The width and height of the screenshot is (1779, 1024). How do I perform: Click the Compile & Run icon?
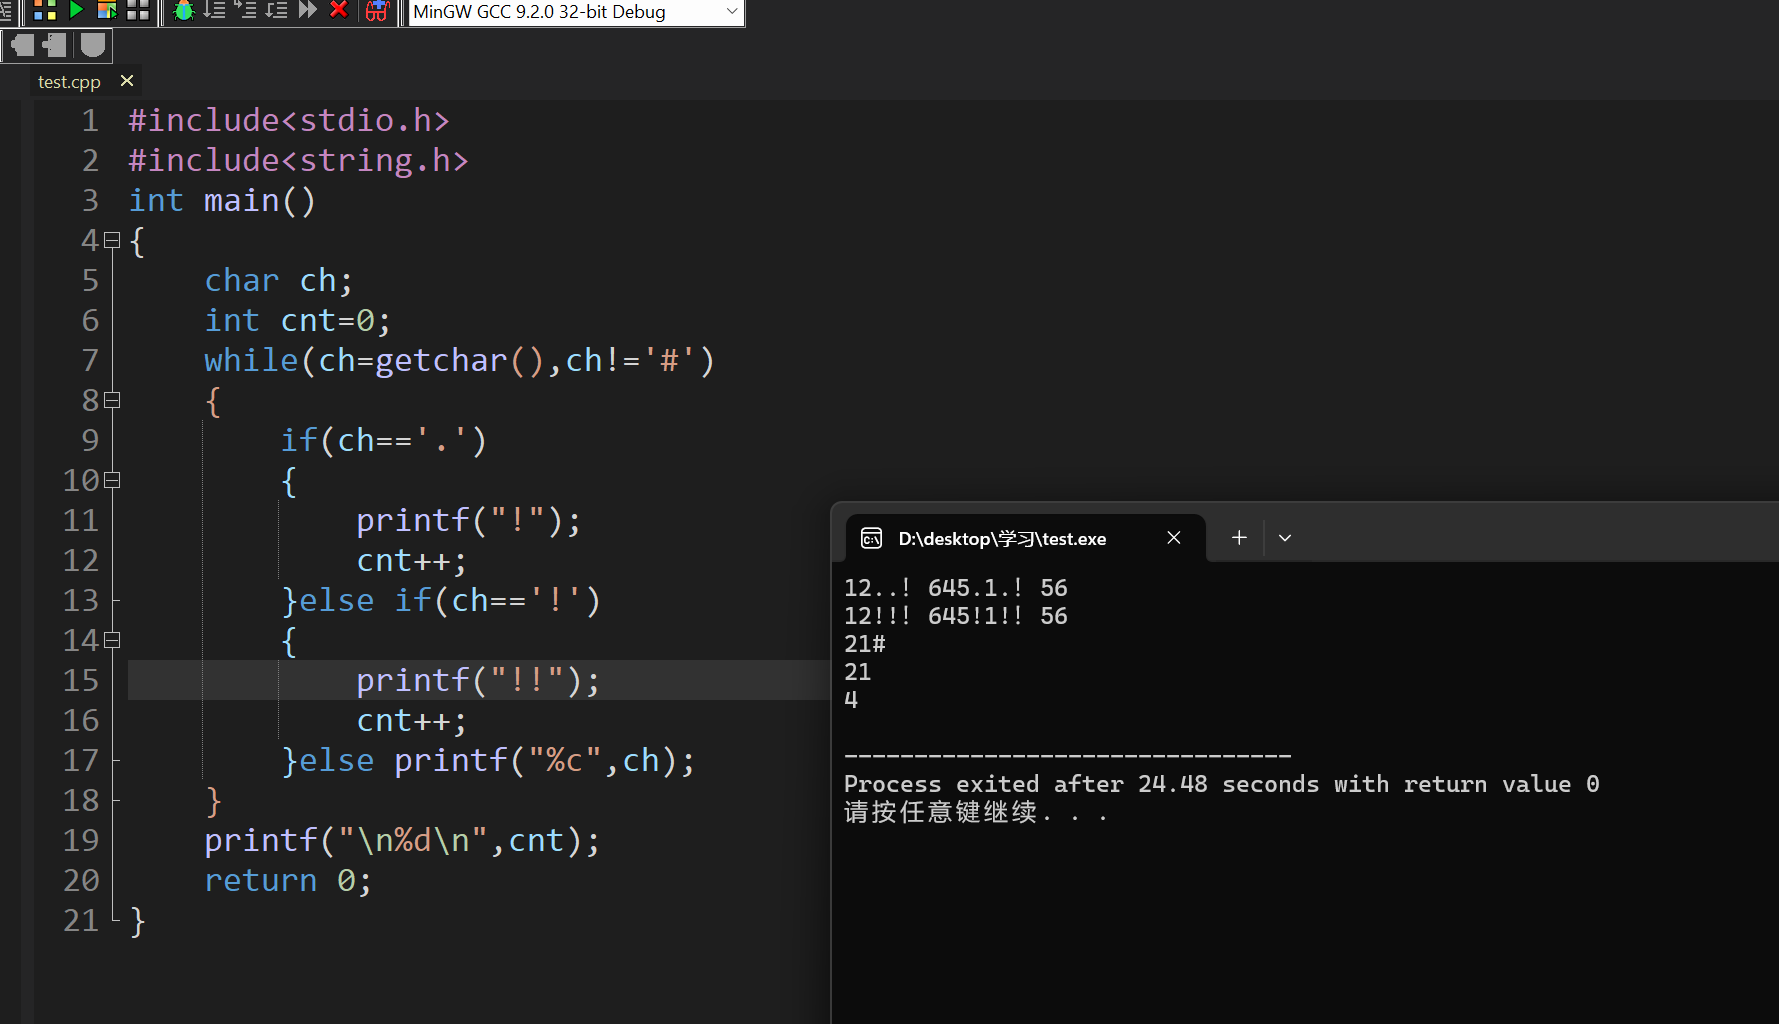coord(107,11)
